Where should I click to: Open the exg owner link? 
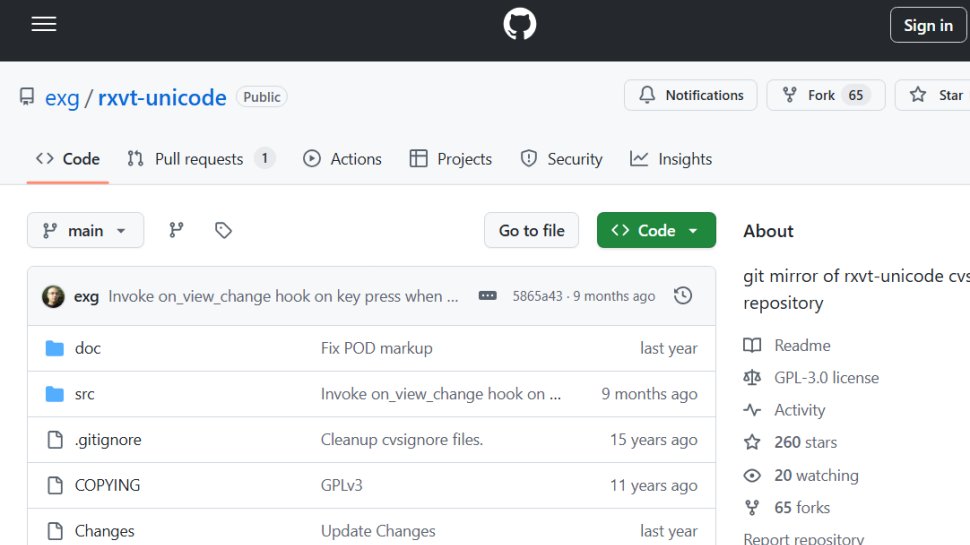pos(62,97)
